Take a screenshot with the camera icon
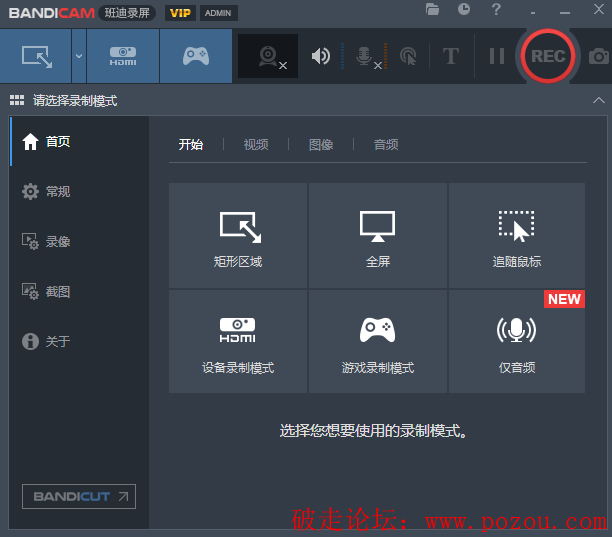 (599, 56)
